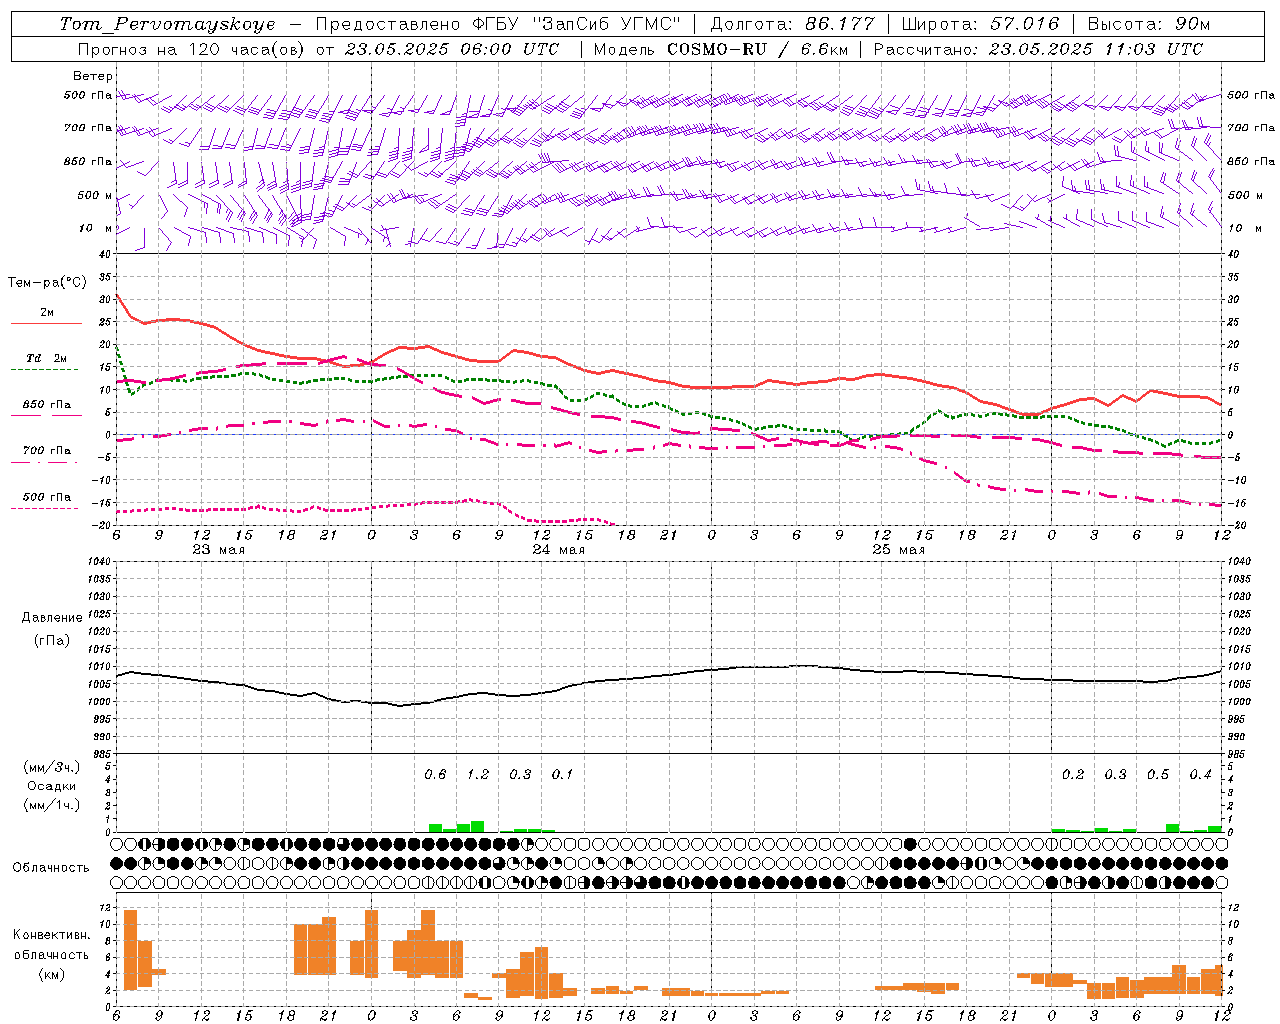
Task: Click the 0.2 precipitation value
Action: point(1072,774)
